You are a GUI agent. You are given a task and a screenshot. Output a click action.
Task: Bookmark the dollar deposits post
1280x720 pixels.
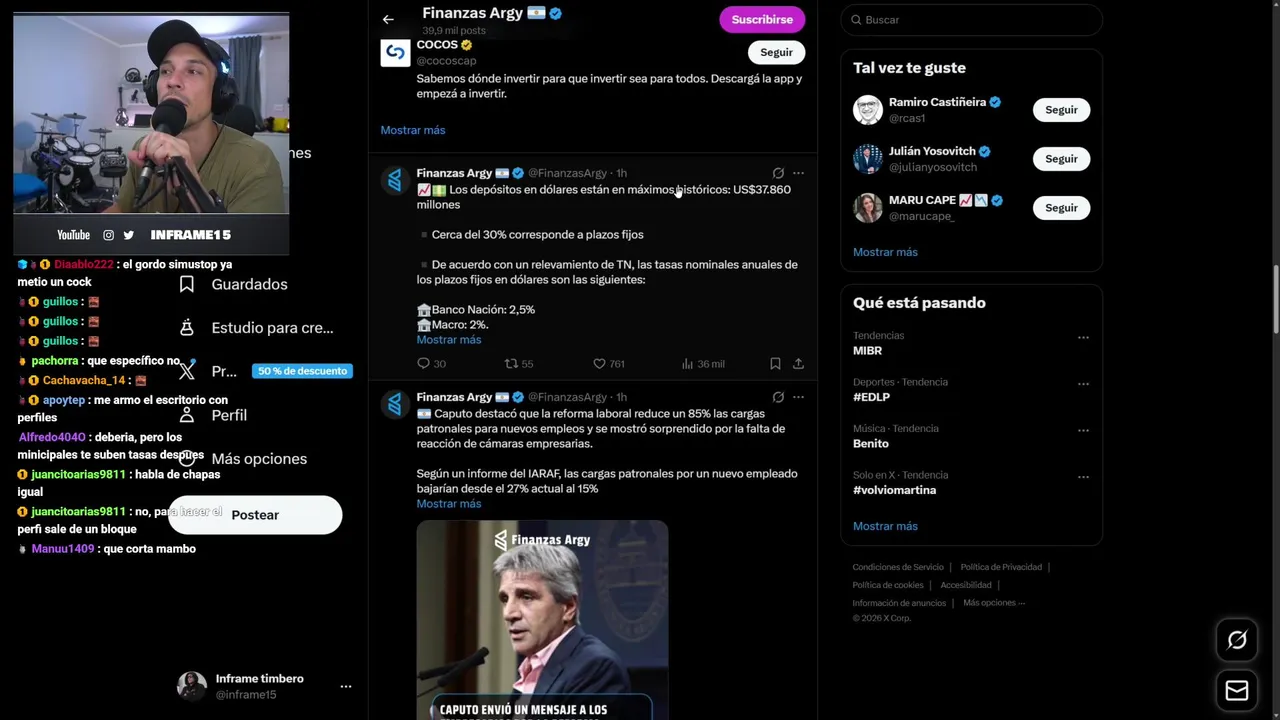pyautogui.click(x=775, y=364)
